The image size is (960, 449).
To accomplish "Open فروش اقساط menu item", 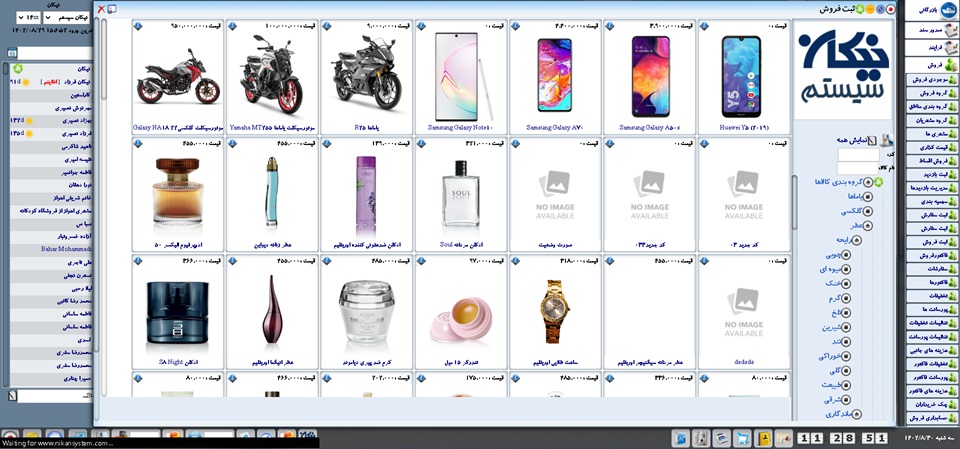I will (x=932, y=160).
